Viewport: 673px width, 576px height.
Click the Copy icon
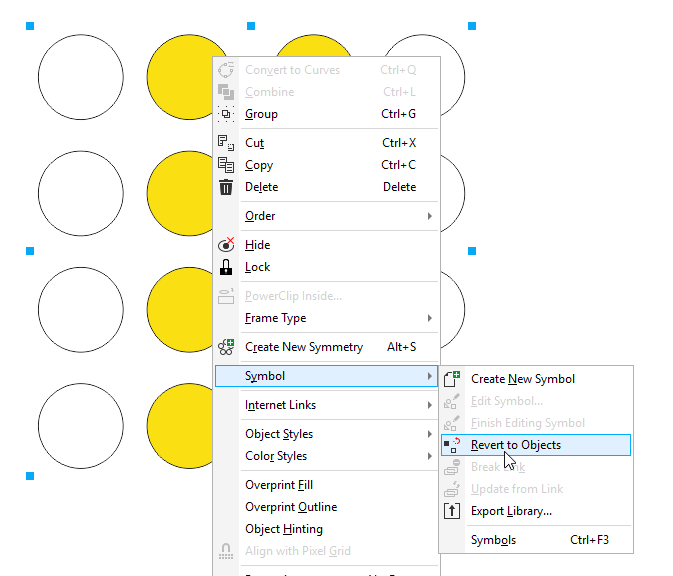pyautogui.click(x=226, y=165)
